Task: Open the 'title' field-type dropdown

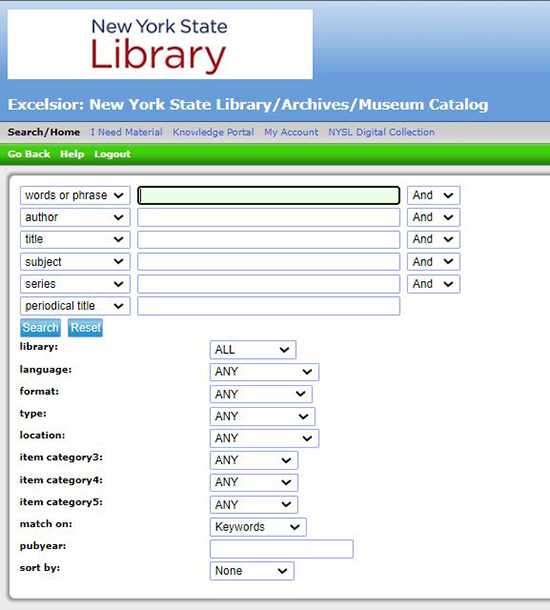Action: (x=75, y=239)
